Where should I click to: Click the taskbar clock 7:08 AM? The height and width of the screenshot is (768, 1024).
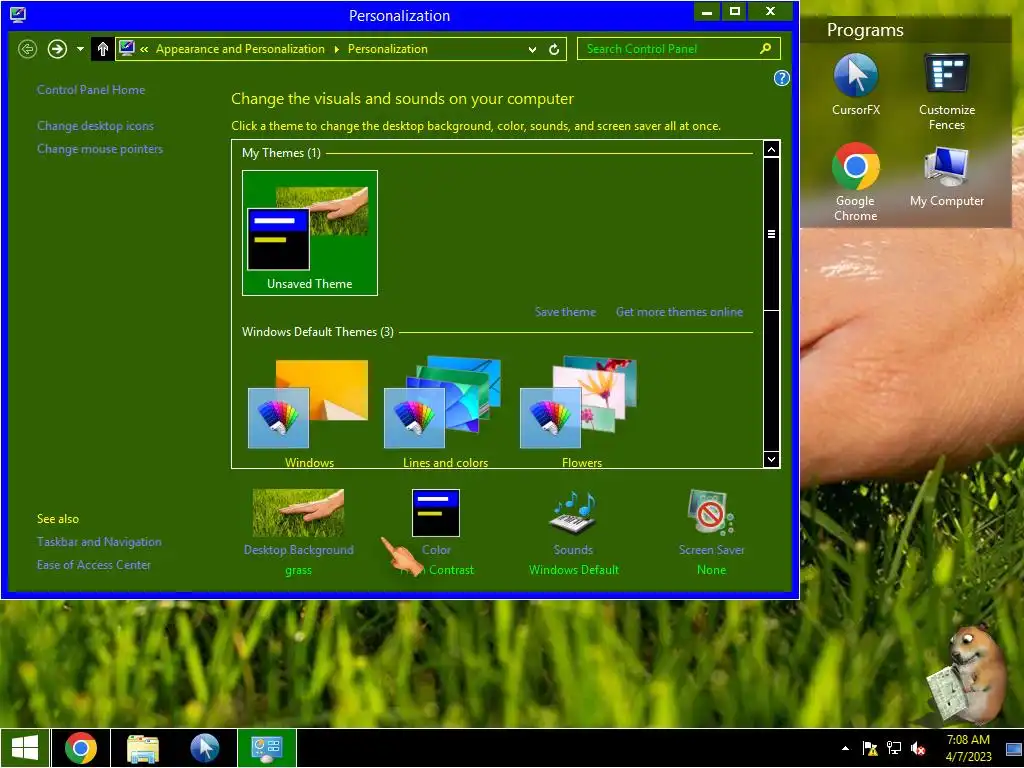click(x=968, y=748)
